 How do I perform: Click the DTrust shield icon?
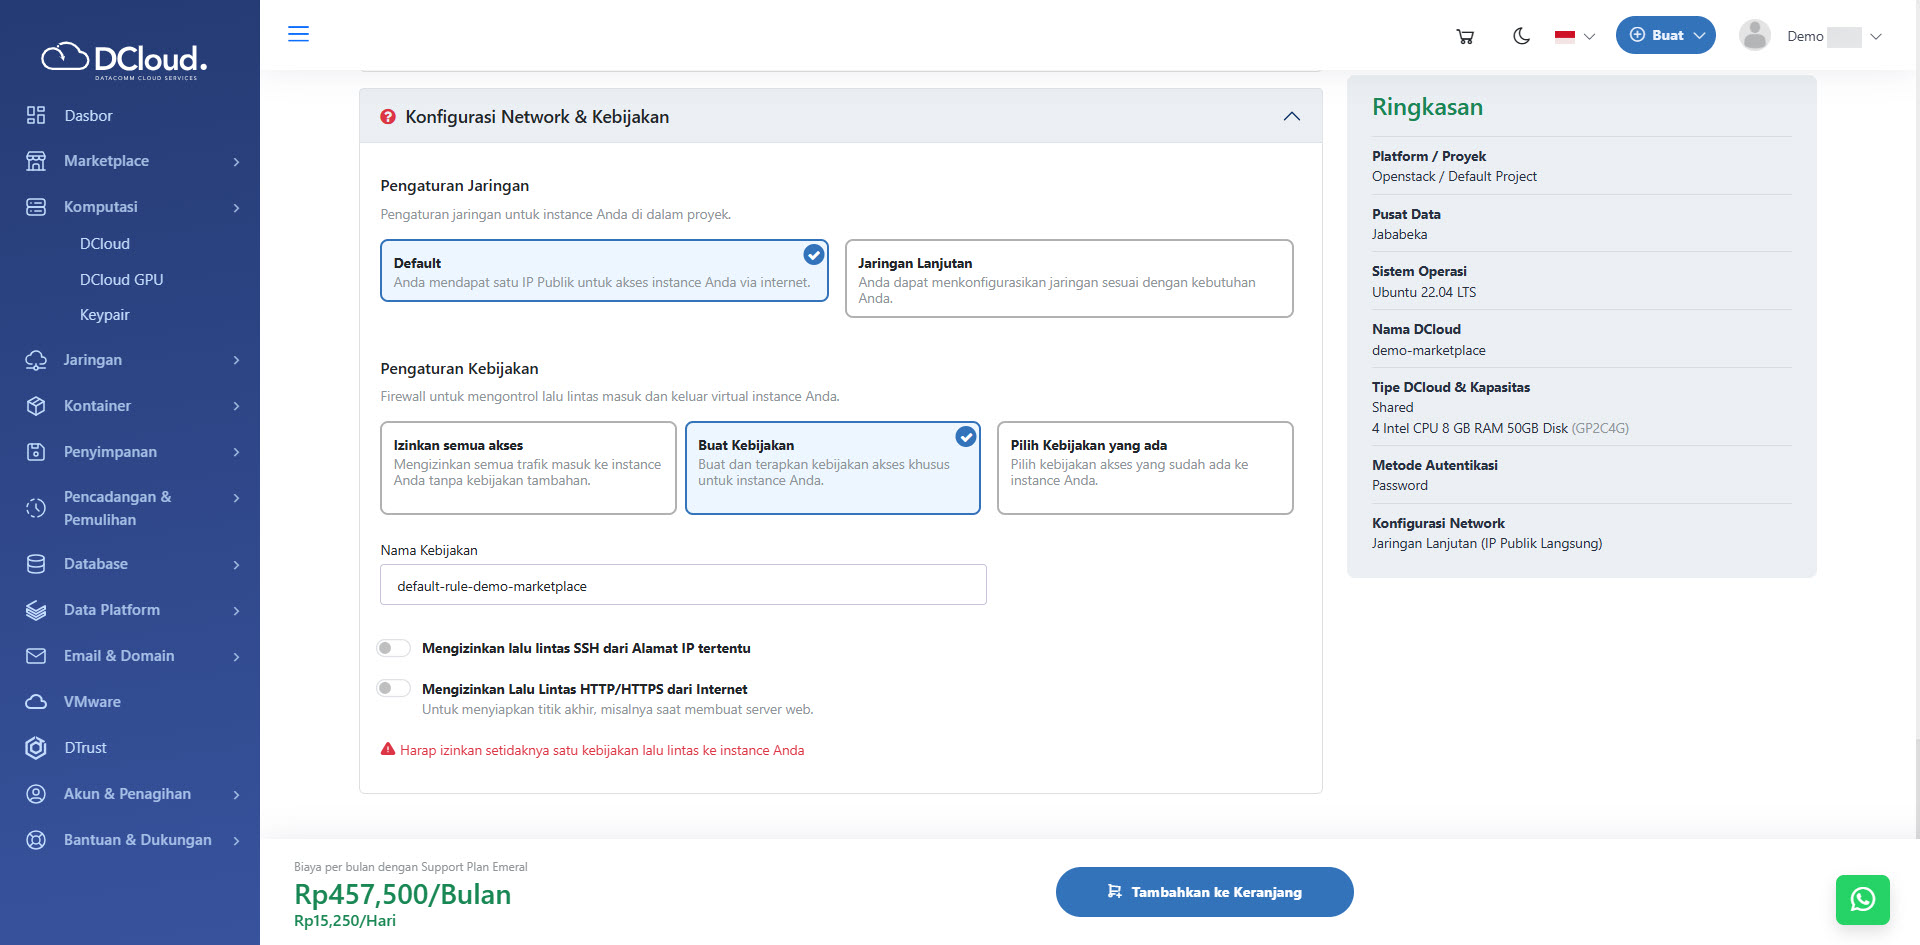[36, 748]
